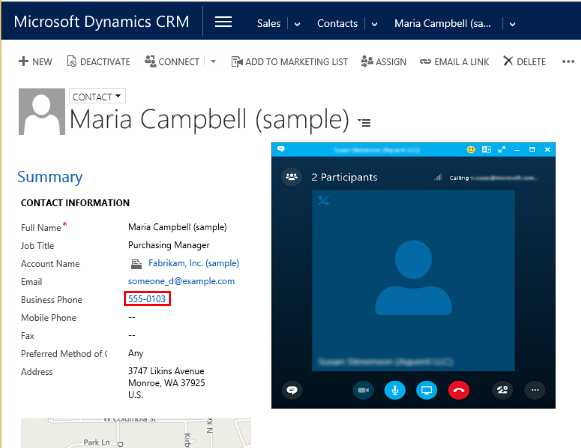This screenshot has width=581, height=448.
Task: Click the muted phone icon on video tile
Action: tap(323, 200)
